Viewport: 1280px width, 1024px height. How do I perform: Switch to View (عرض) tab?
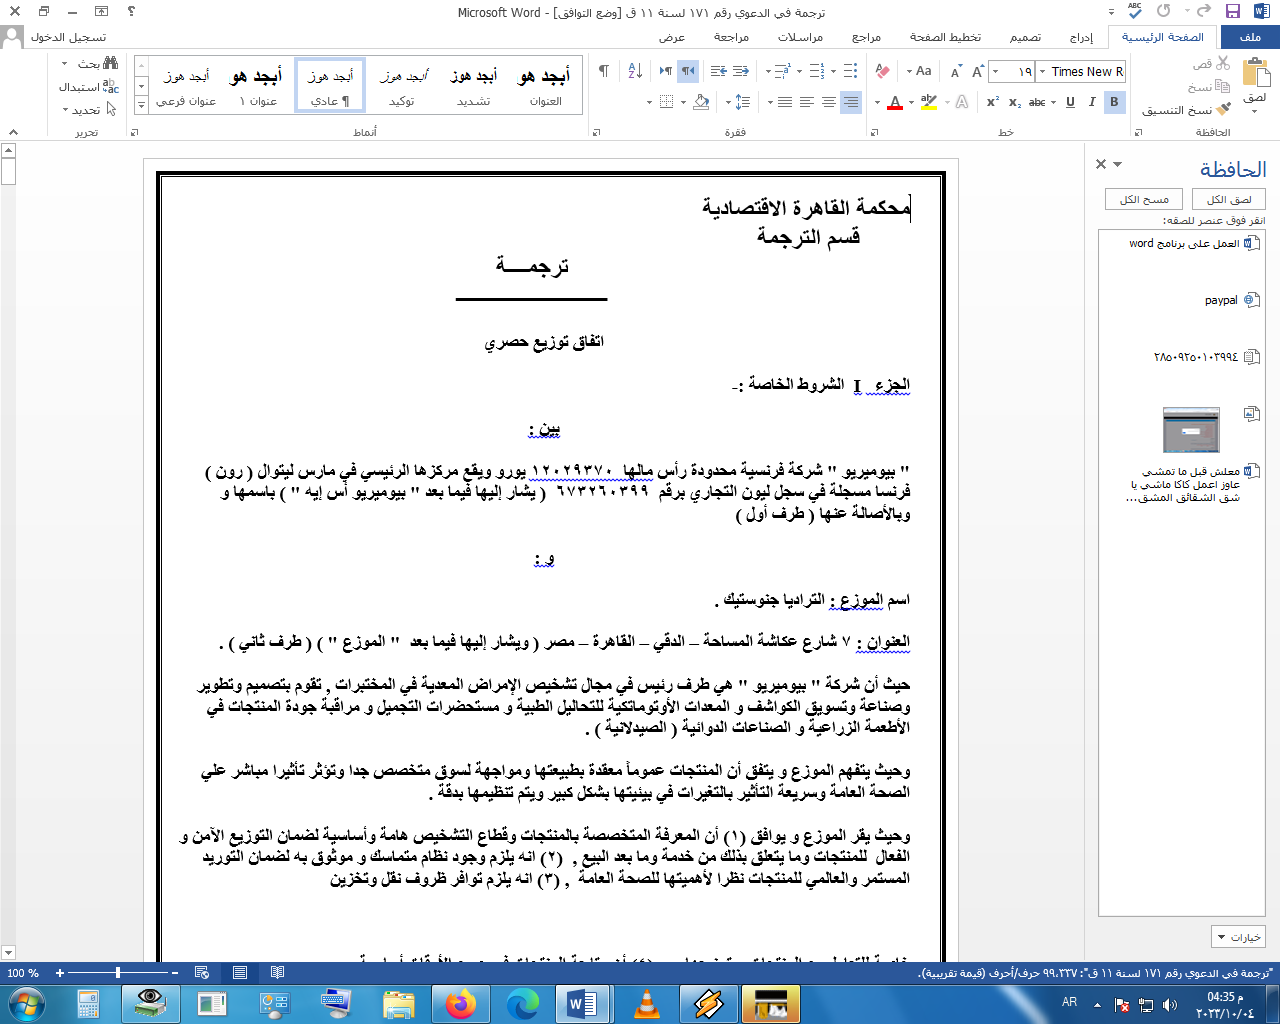(x=672, y=37)
